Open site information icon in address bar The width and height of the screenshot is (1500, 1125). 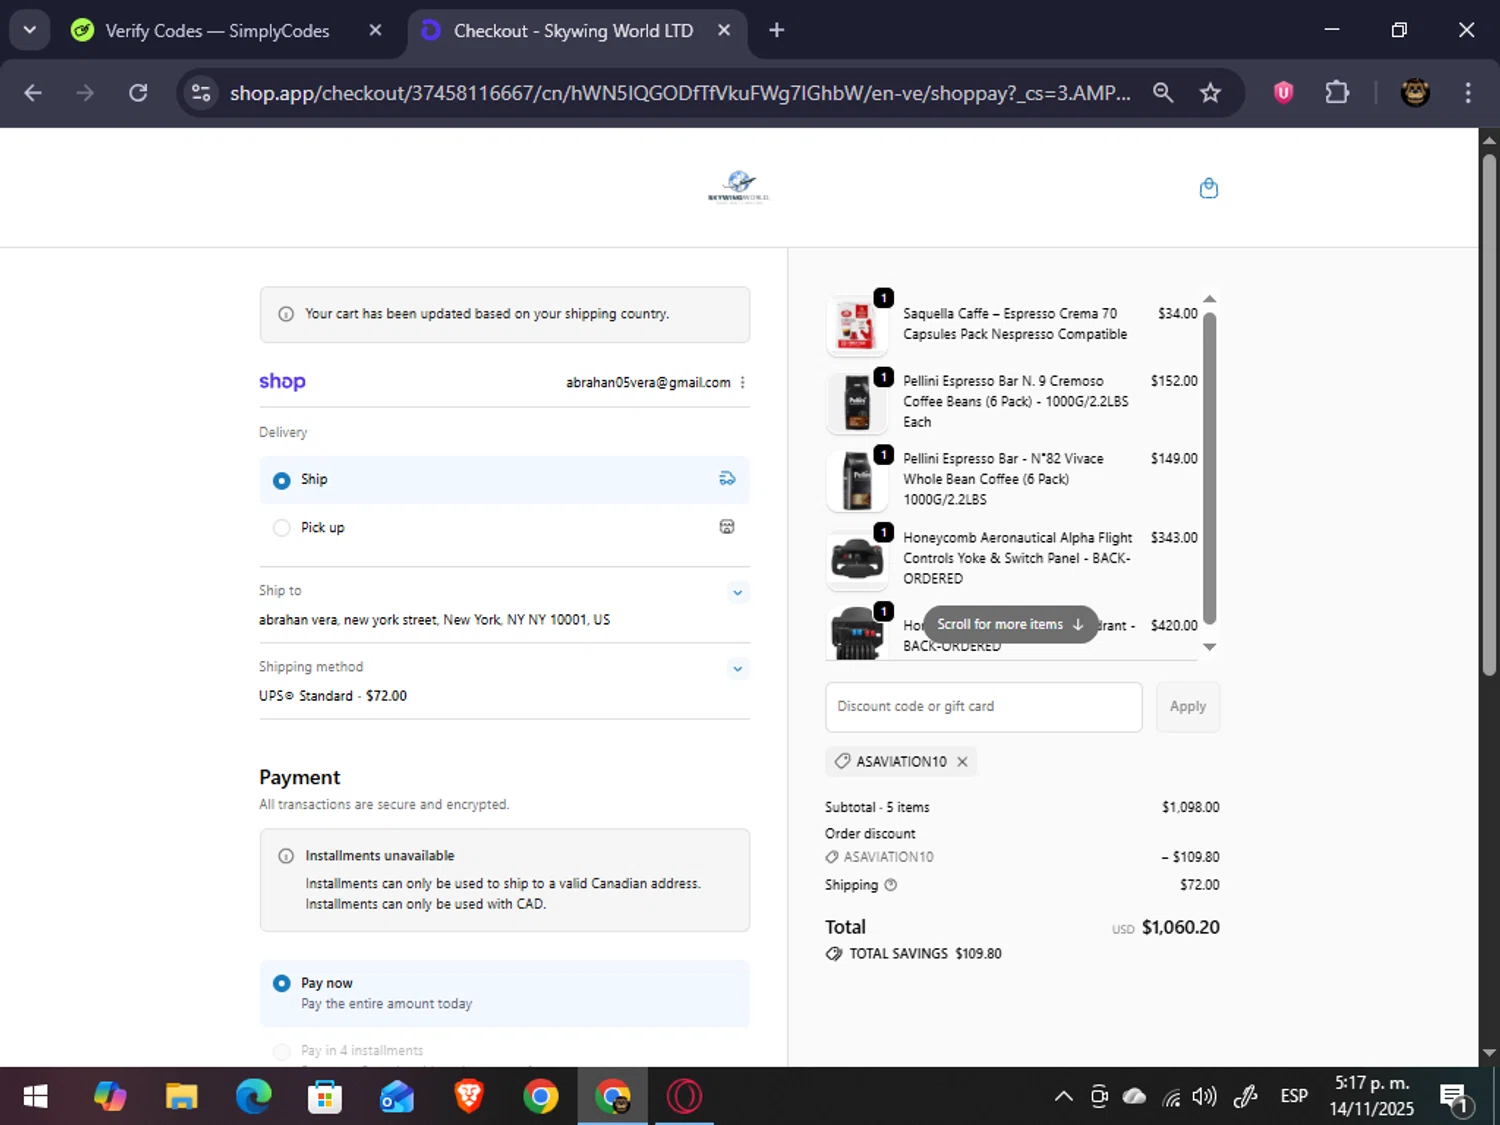coord(201,93)
